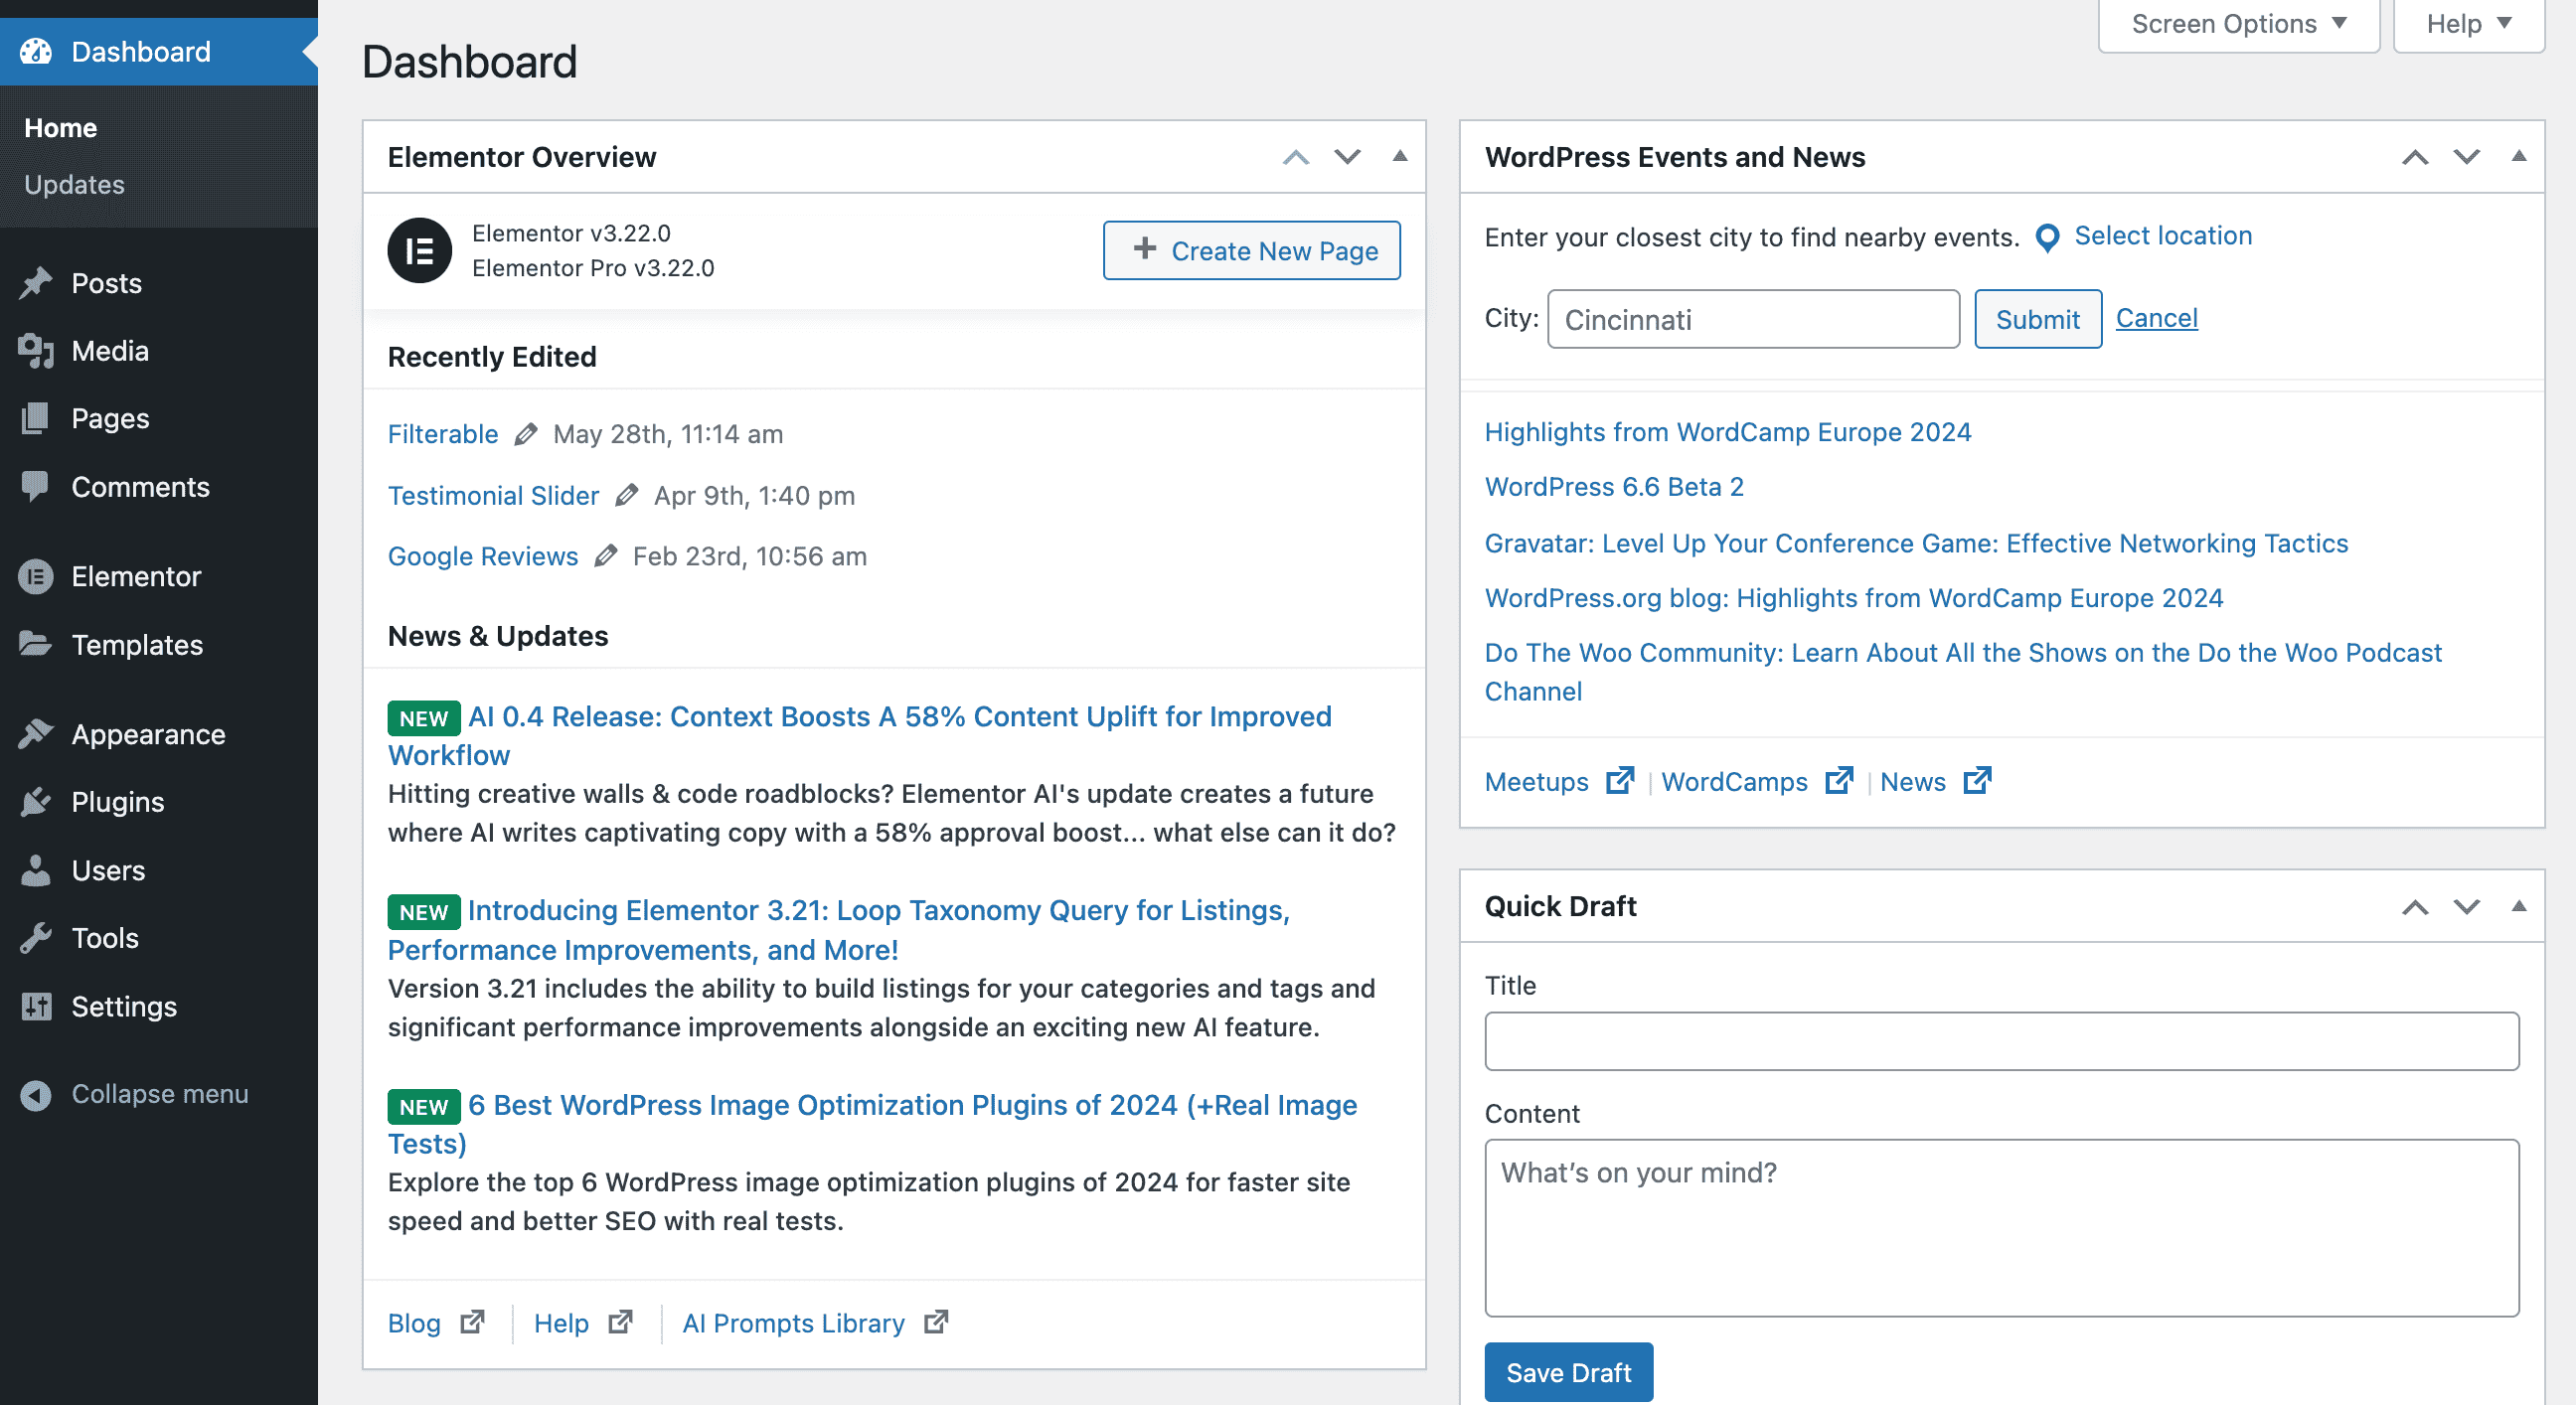This screenshot has width=2576, height=1405.
Task: Click external link icon beside AI Prompts Library
Action: click(x=936, y=1322)
